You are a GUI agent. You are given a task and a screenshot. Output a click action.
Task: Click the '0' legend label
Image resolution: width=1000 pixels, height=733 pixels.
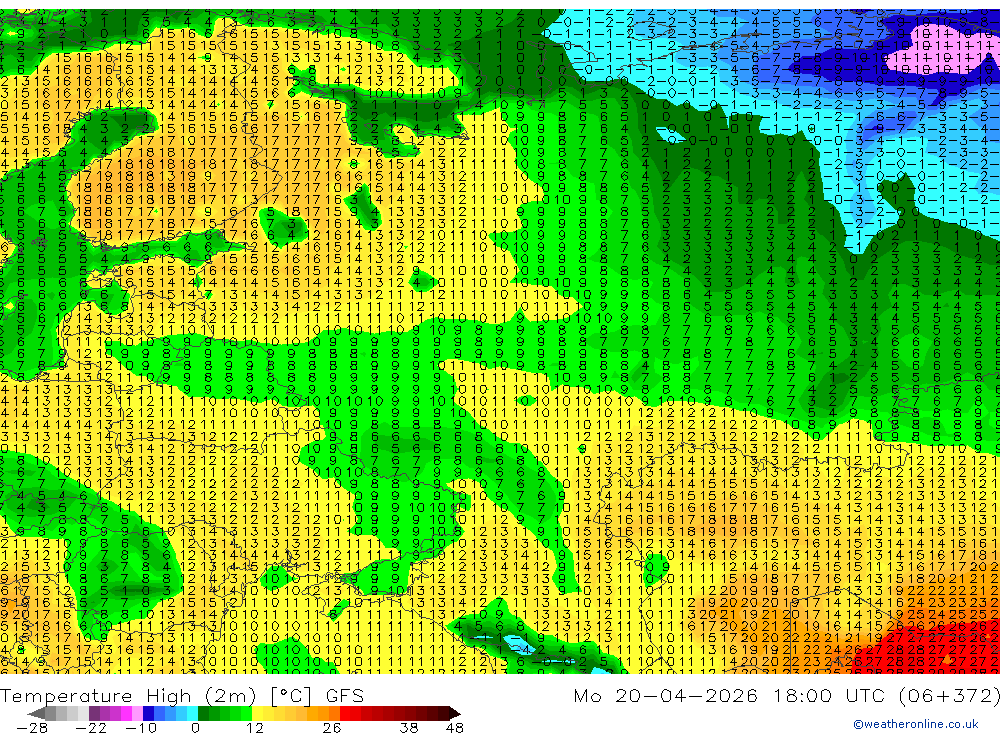(195, 727)
